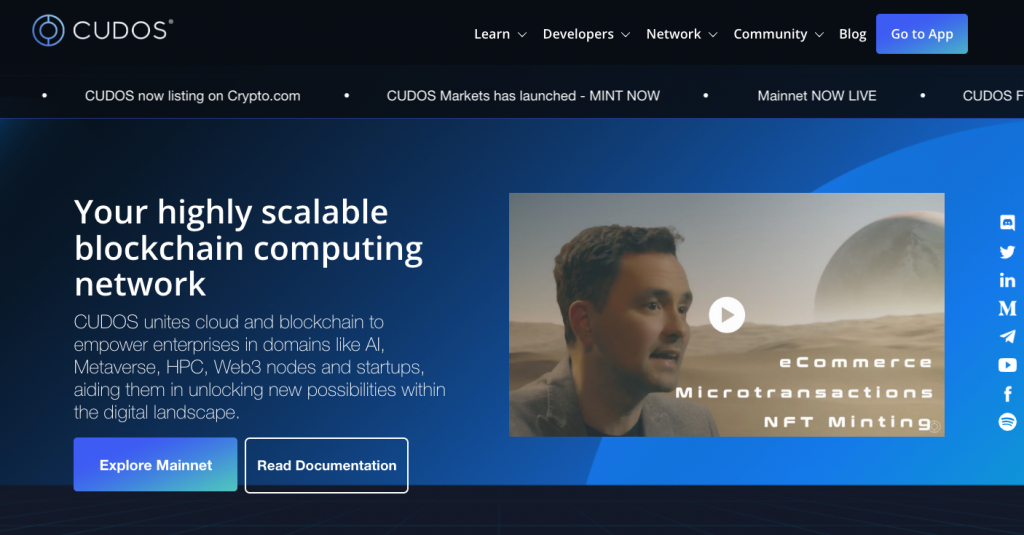This screenshot has height=535, width=1024.
Task: Open "CUDOS now listing on Crypto.com" ticker
Action: tap(193, 95)
